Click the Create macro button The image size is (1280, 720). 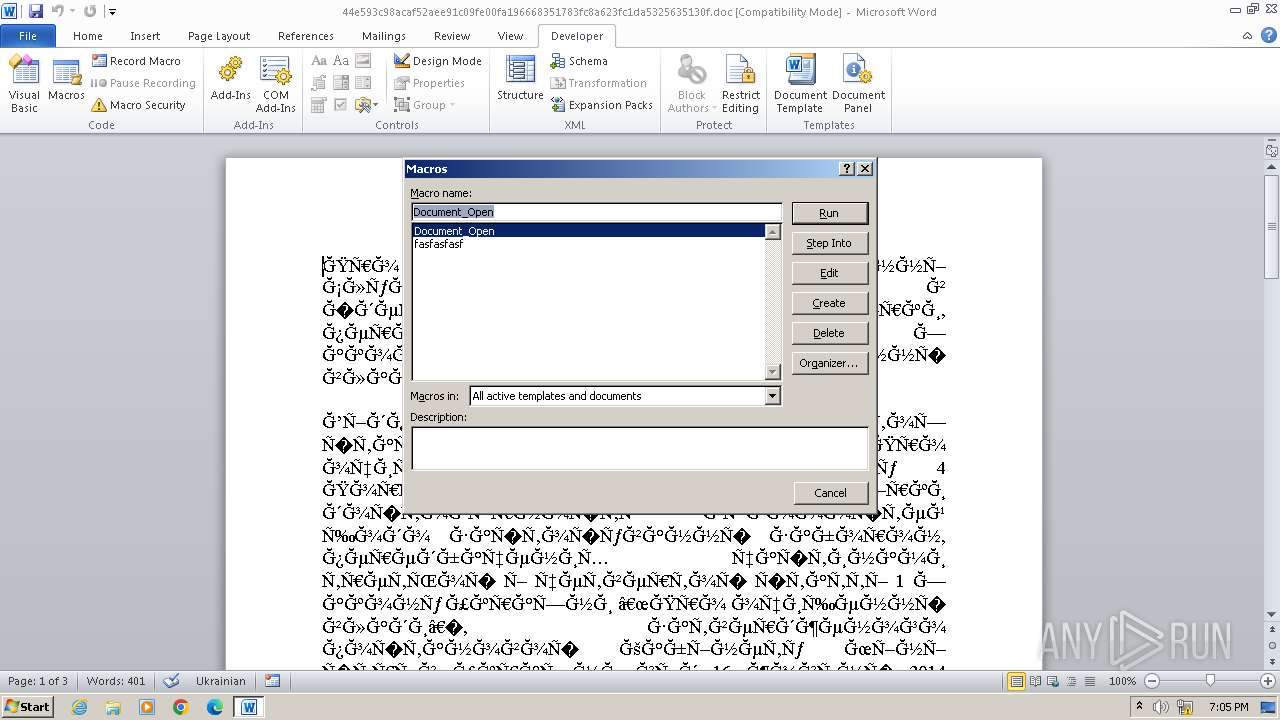coord(829,303)
